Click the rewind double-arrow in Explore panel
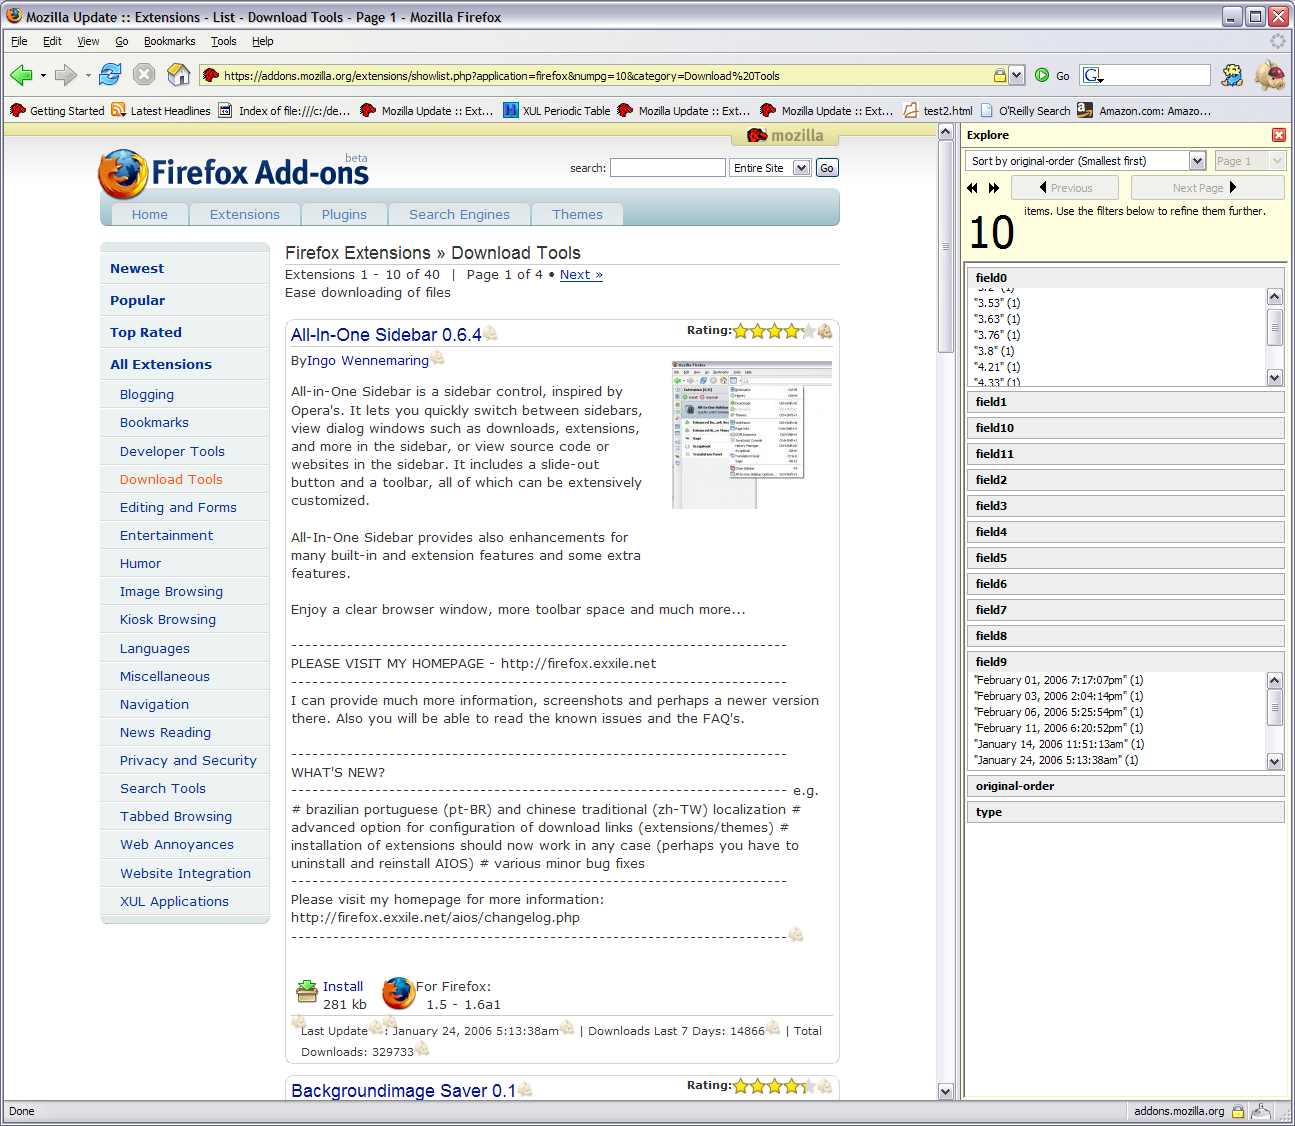The image size is (1295, 1126). 972,188
